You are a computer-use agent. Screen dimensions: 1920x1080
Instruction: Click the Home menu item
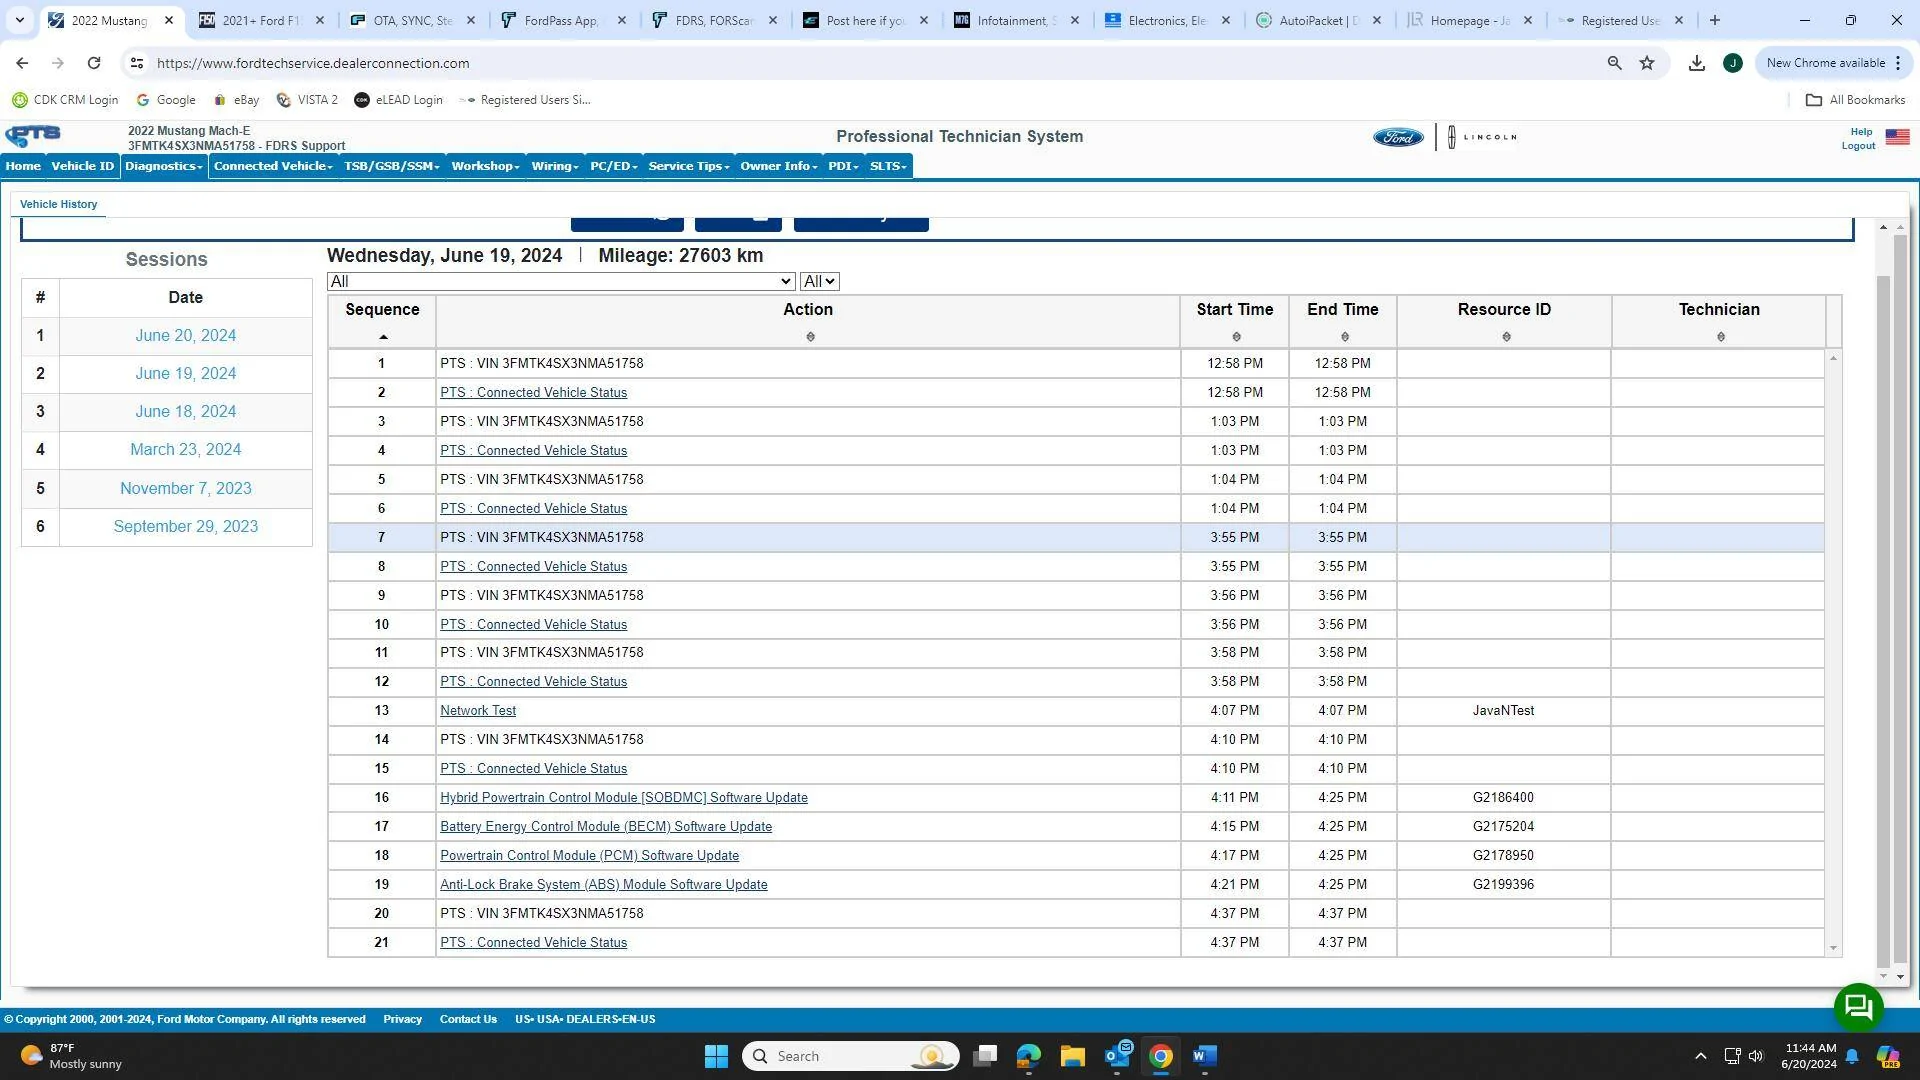click(x=23, y=166)
